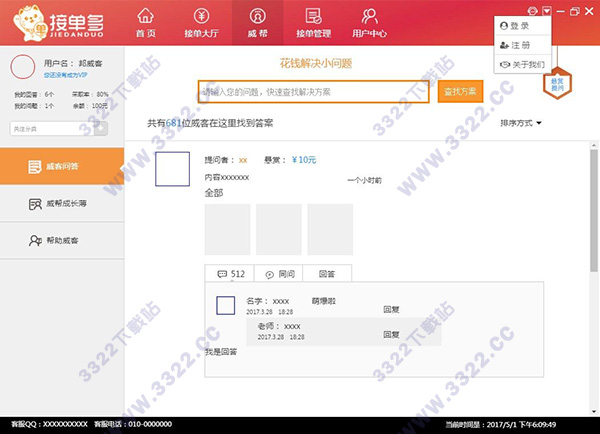Click the 我的回答 6个 stat

34,94
